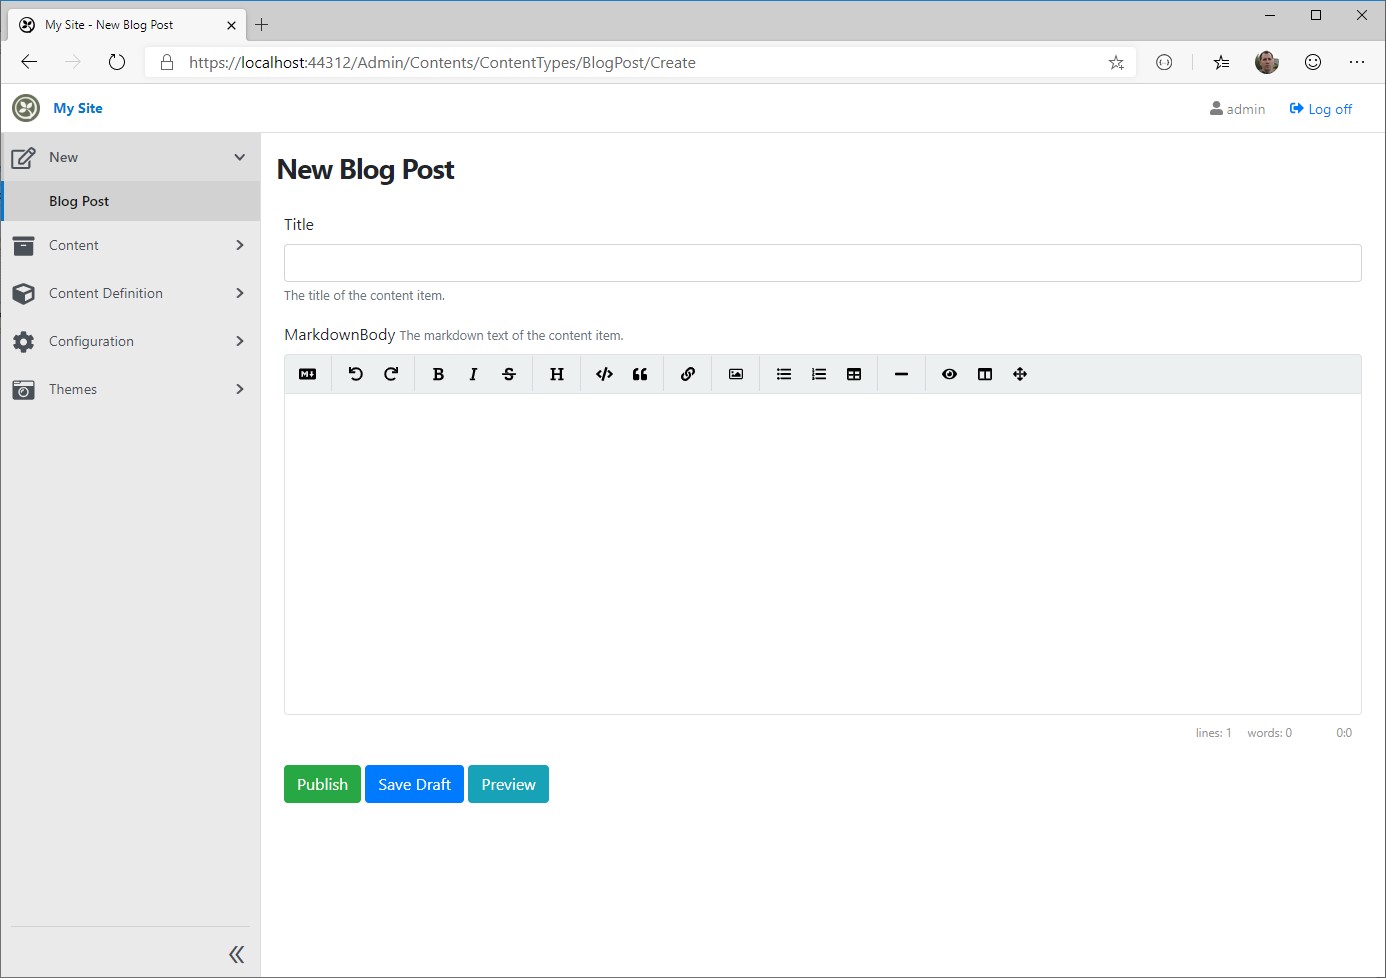The width and height of the screenshot is (1386, 978).
Task: Create an unordered list in the editor
Action: (x=783, y=373)
